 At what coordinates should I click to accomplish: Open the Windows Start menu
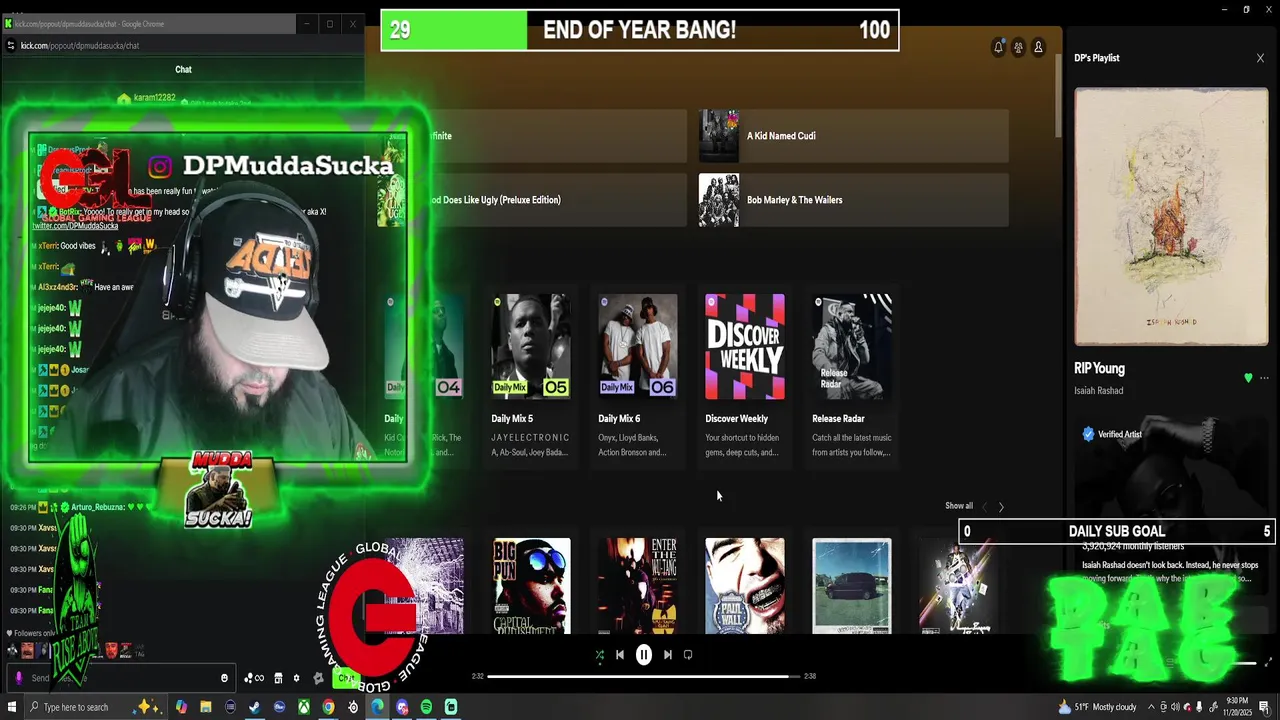pos(12,707)
